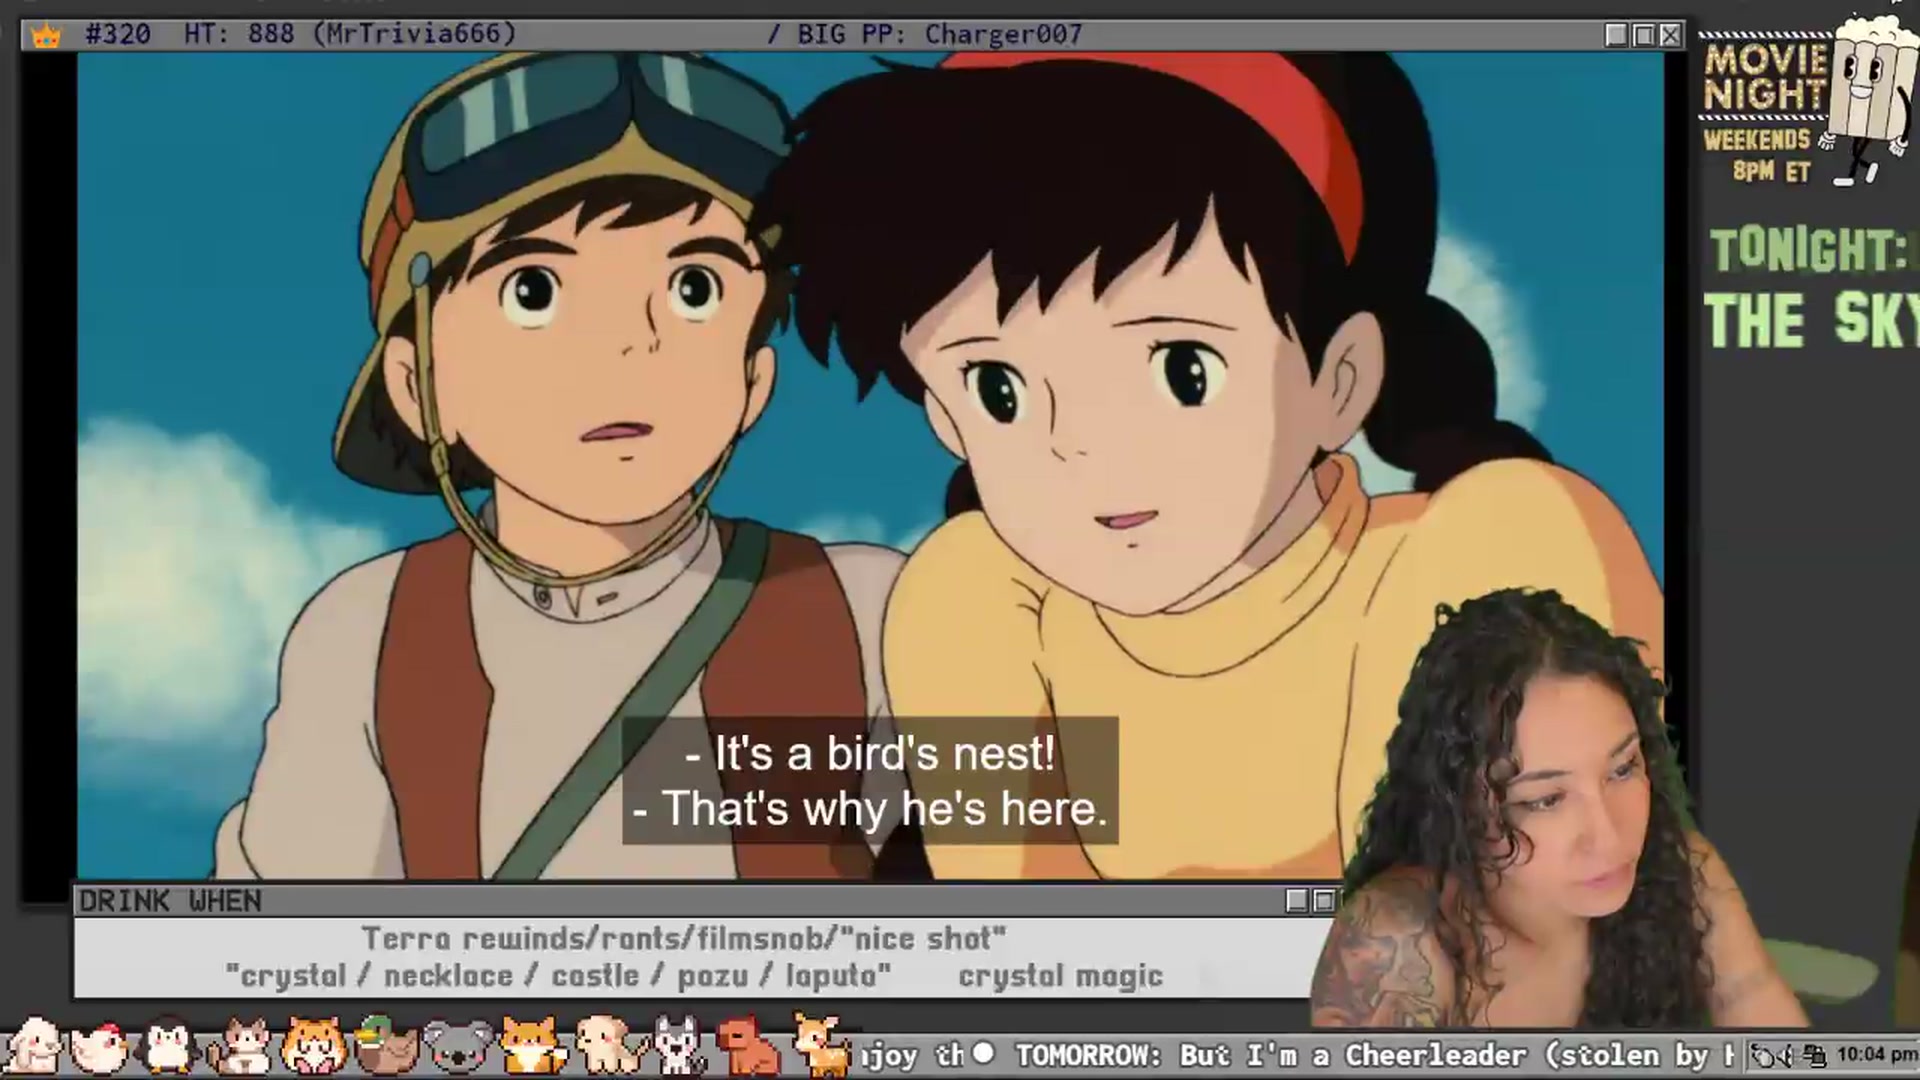
Task: Click the mallard duck pixel icon
Action: pyautogui.click(x=385, y=1045)
